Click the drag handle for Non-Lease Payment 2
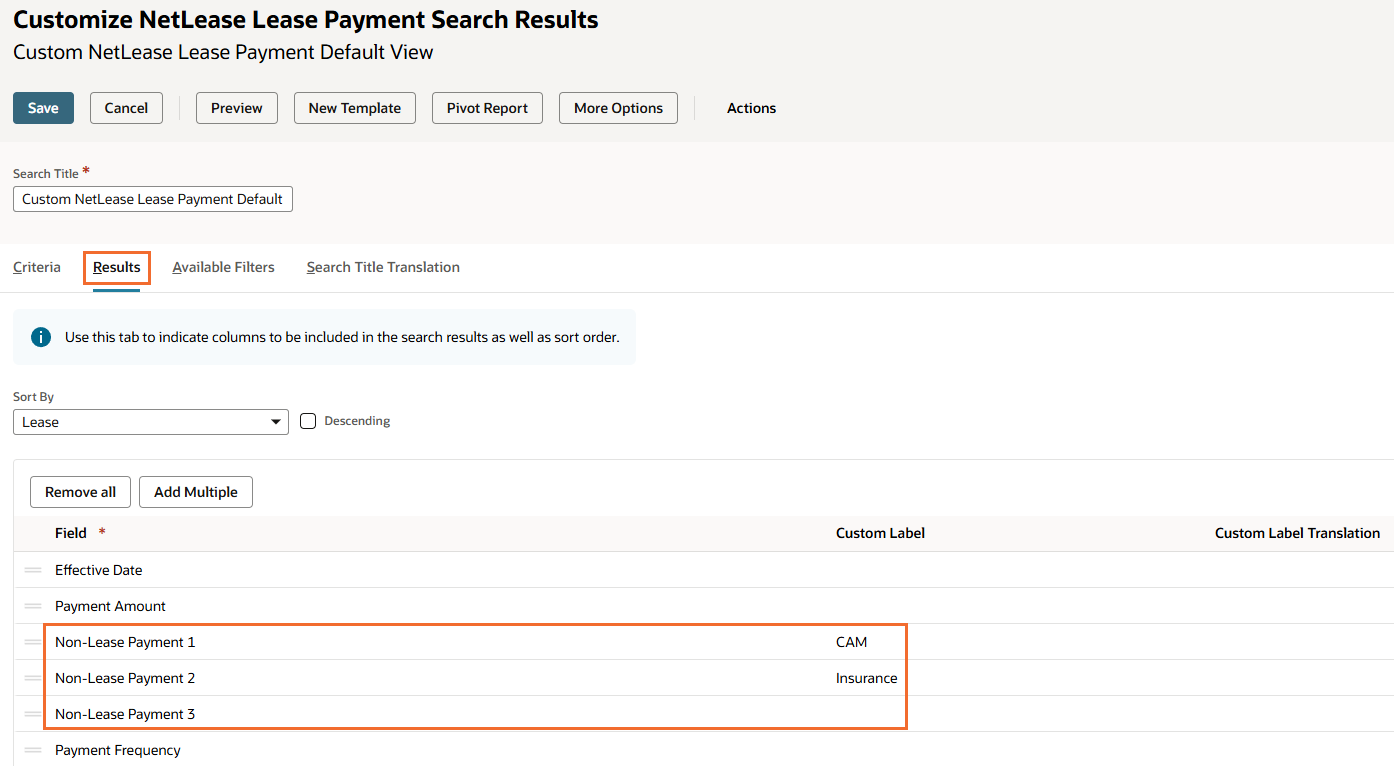The height and width of the screenshot is (766, 1394). 33,678
